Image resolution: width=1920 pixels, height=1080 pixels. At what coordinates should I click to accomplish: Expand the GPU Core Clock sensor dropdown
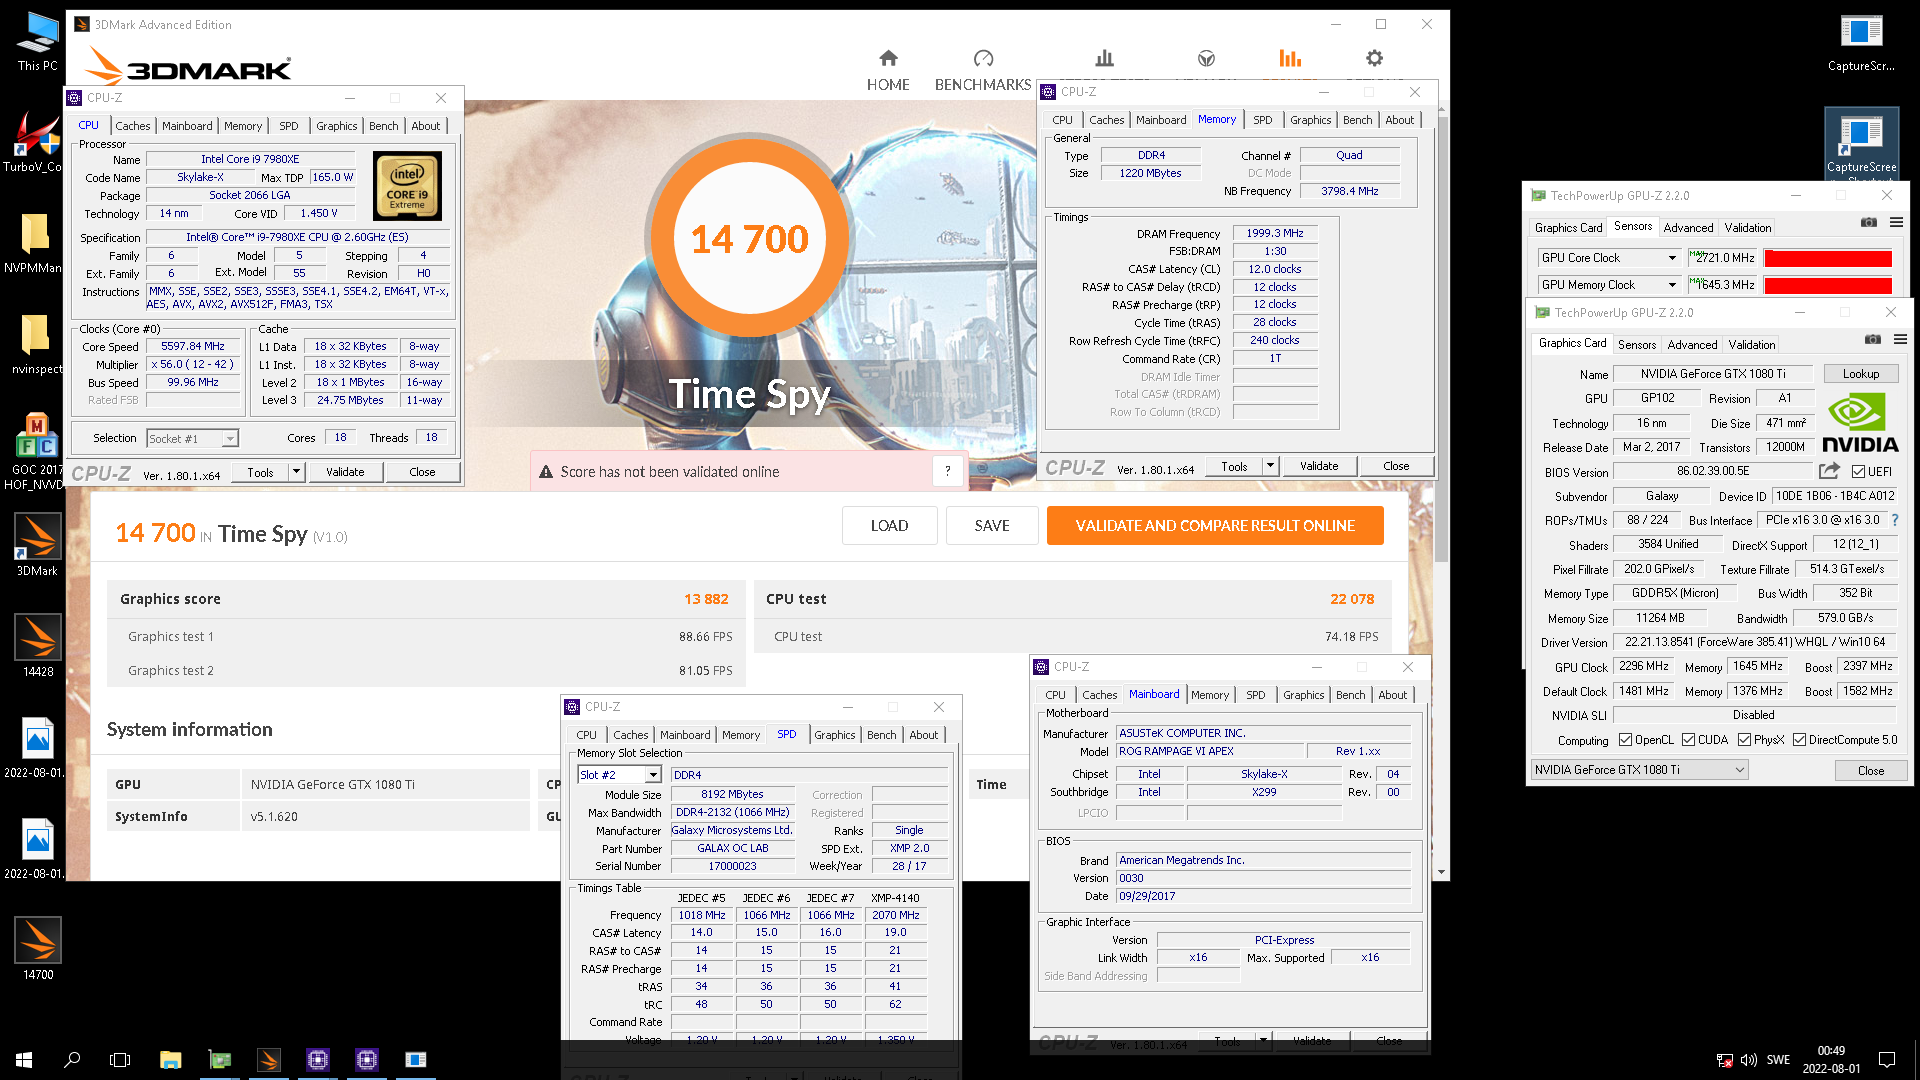tap(1672, 258)
